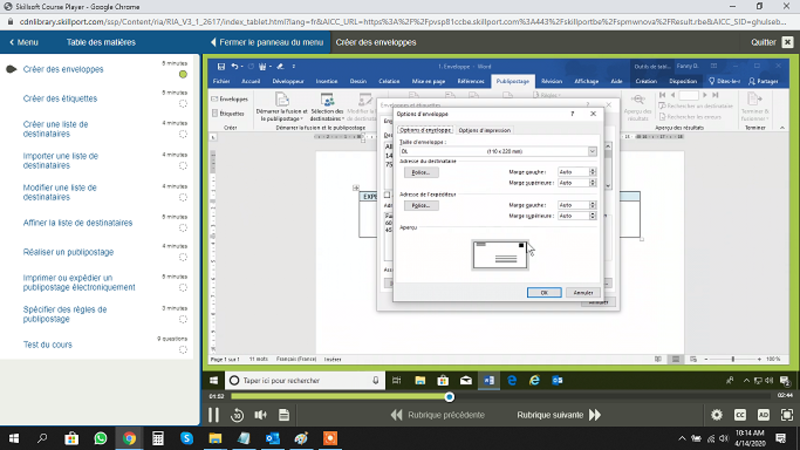The height and width of the screenshot is (450, 800).
Task: Open lesson Réaliser un publipostage
Action: [x=68, y=252]
